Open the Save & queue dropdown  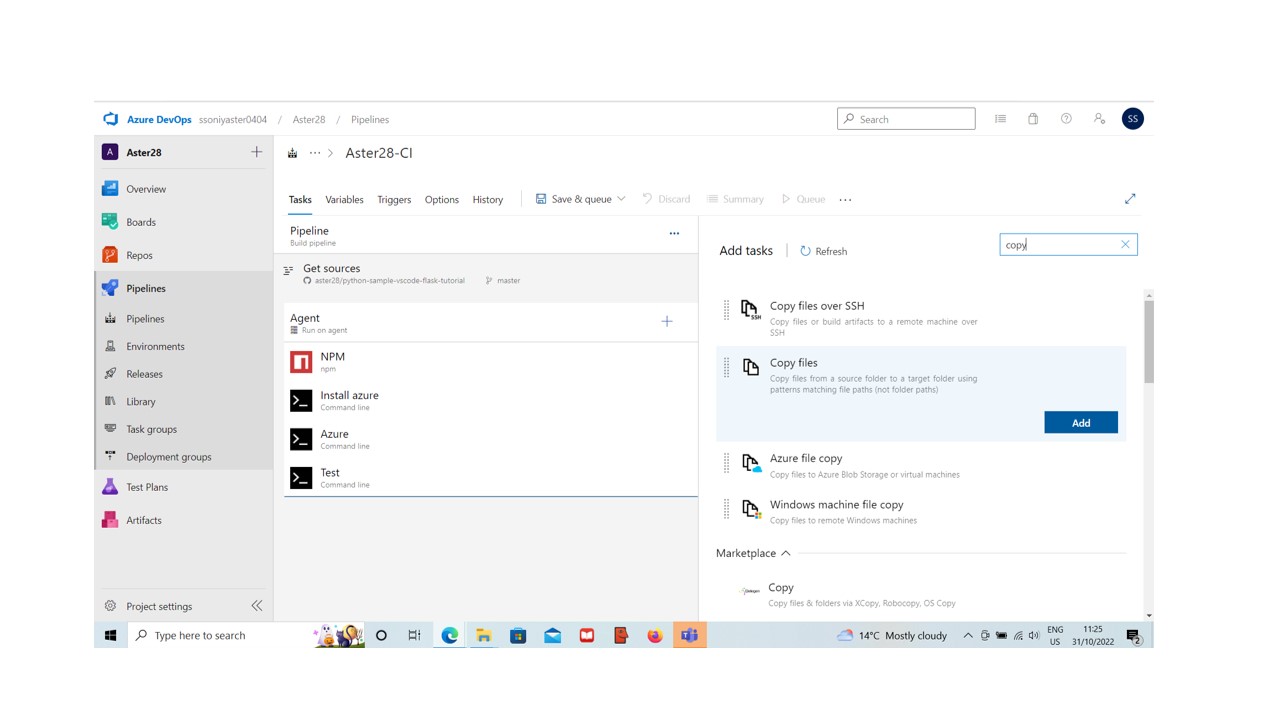[x=621, y=199]
